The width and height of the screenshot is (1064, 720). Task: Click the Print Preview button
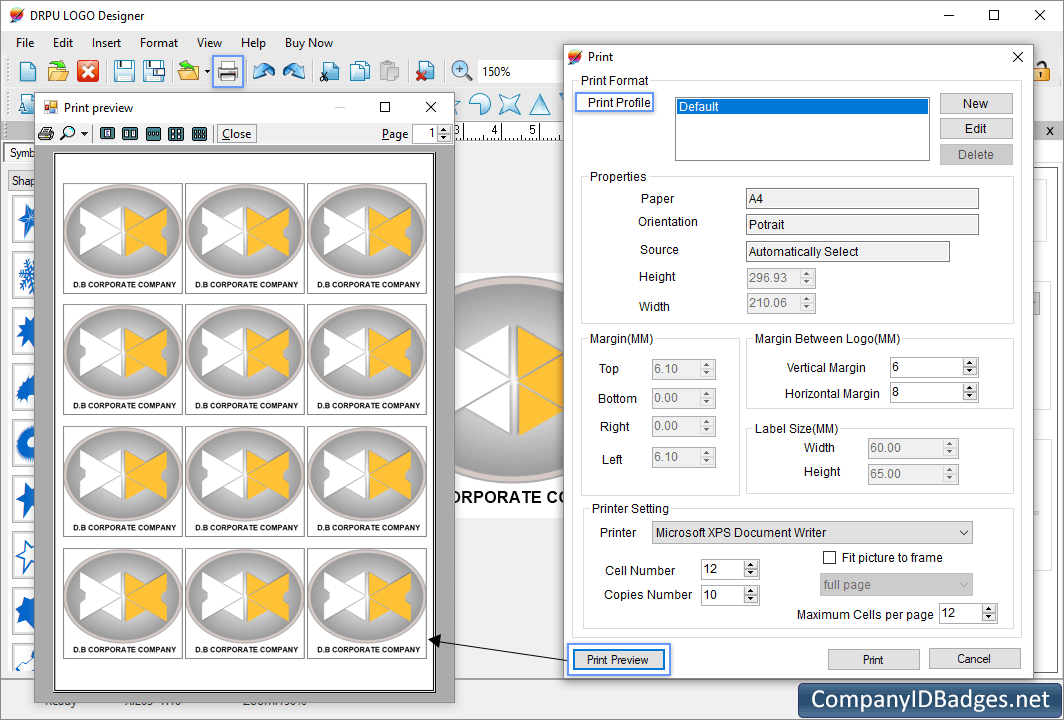point(618,660)
